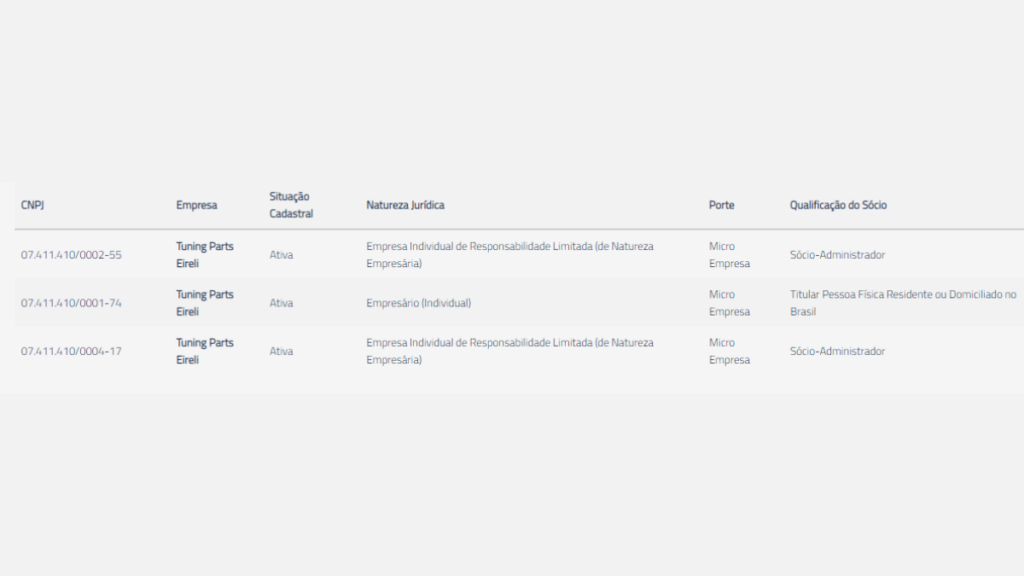This screenshot has width=1024, height=576.
Task: Open CNPJ 07.411.410/0002-55 entry
Action: (x=71, y=255)
